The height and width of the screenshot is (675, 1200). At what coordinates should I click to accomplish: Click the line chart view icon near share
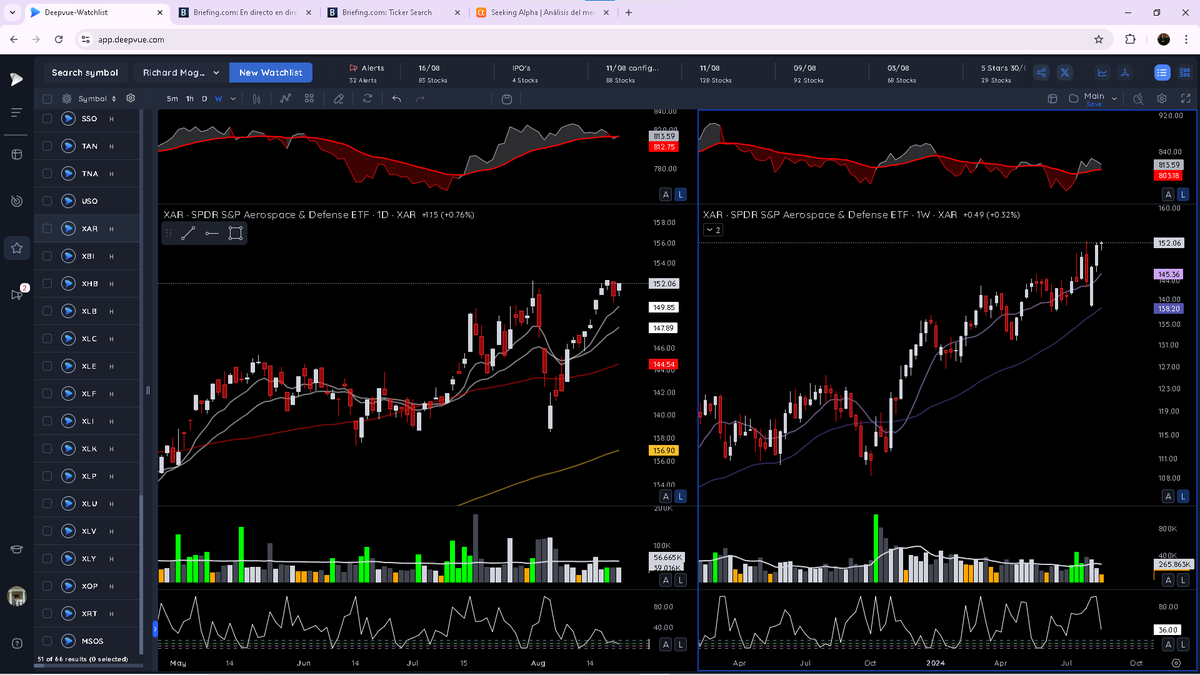tap(1103, 72)
